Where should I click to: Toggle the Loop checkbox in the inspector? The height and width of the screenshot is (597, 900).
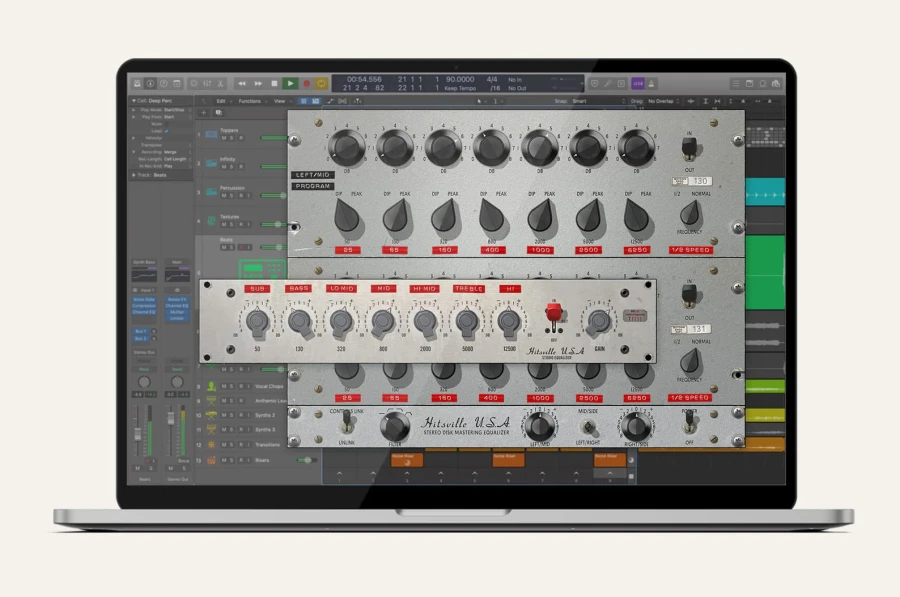pos(166,131)
